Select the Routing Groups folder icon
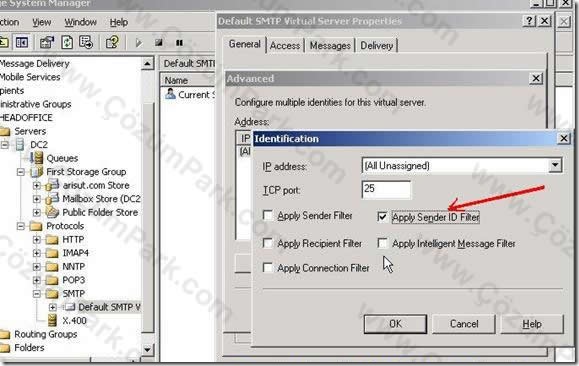579x366 pixels. (5, 334)
